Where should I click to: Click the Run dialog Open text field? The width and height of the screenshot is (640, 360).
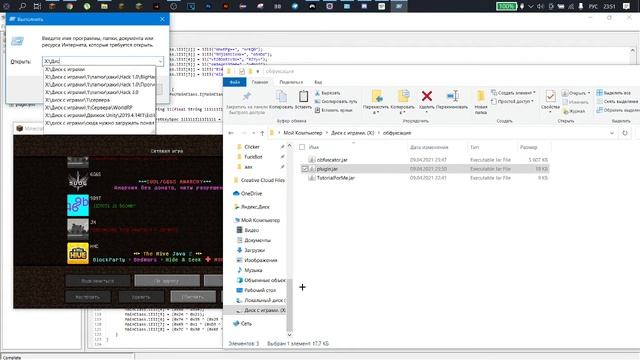pyautogui.click(x=99, y=61)
